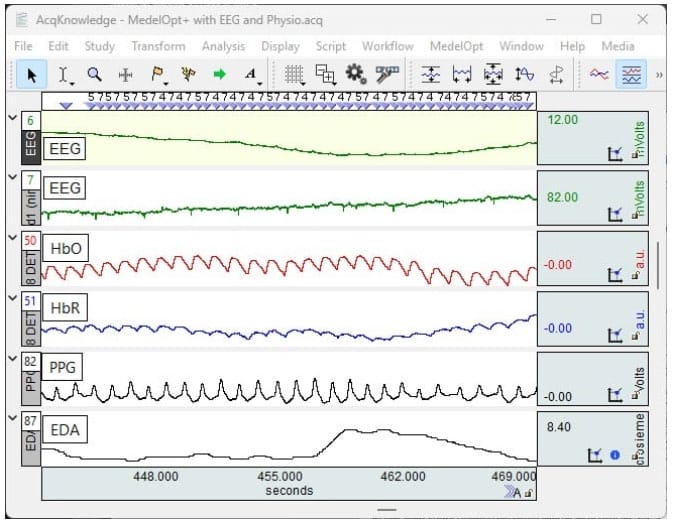Screen dimensions: 674x524
Task: Toggle the grid display icon
Action: pos(294,75)
